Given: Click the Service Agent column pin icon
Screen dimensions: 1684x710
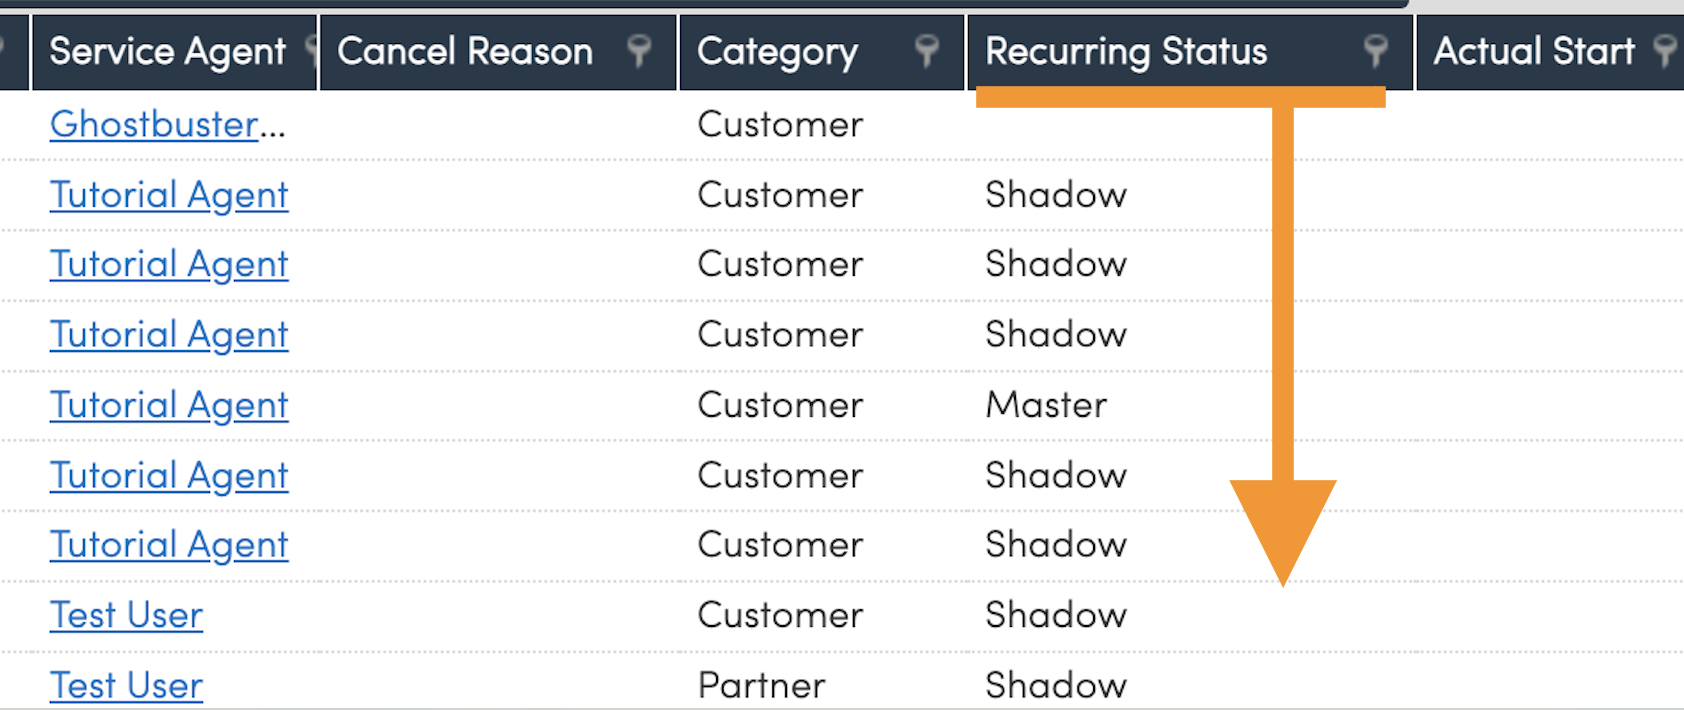Looking at the screenshot, I should point(312,50).
